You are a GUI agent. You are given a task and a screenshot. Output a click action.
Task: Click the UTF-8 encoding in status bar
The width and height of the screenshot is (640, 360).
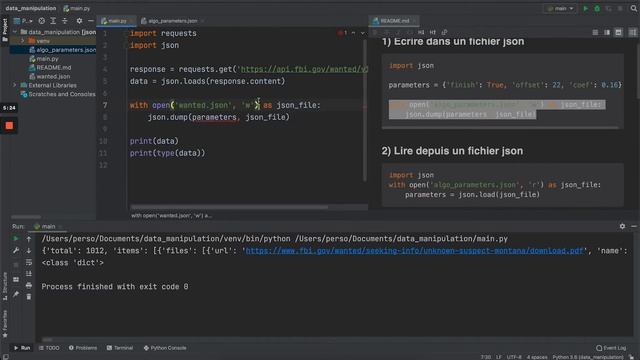514,357
